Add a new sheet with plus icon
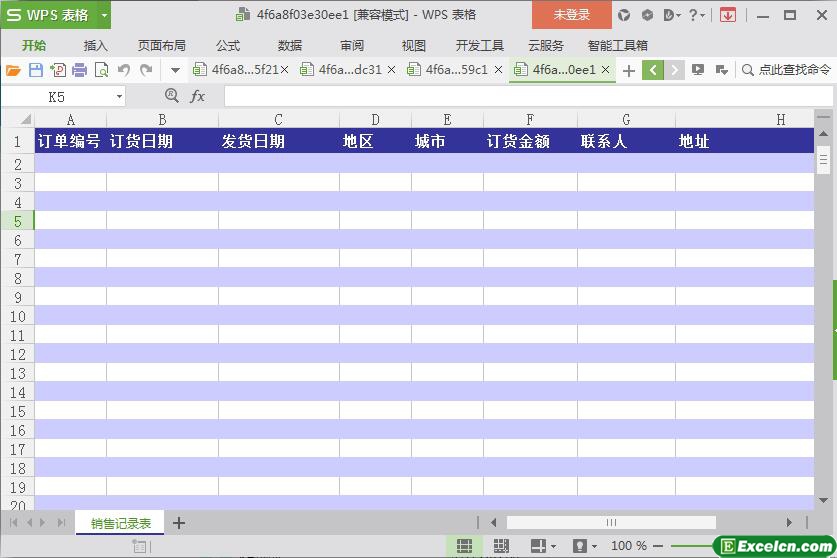 (179, 523)
